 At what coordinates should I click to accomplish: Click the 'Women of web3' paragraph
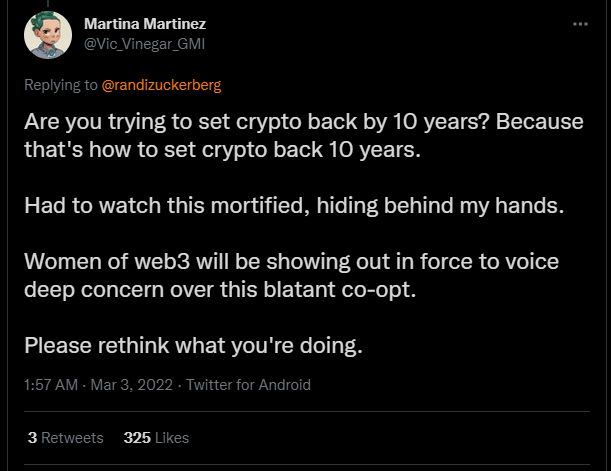coord(291,275)
